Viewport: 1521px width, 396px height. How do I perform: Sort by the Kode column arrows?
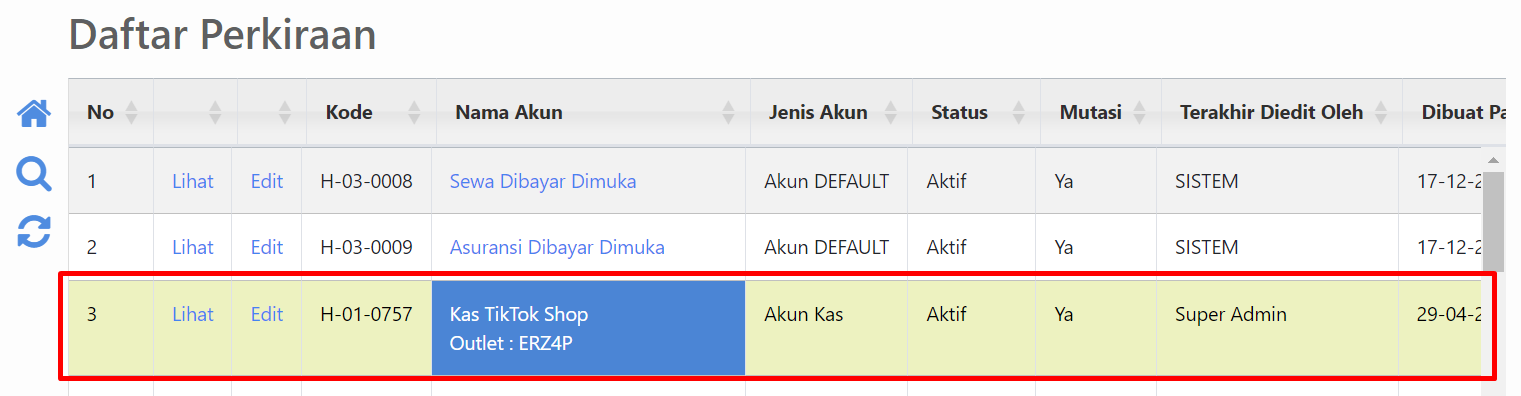pos(414,113)
